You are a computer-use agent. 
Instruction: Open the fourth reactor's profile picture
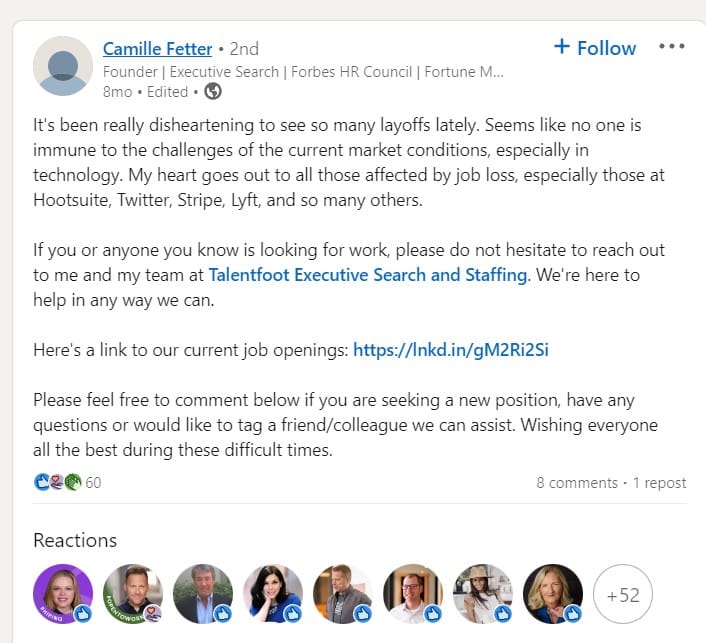pos(273,594)
